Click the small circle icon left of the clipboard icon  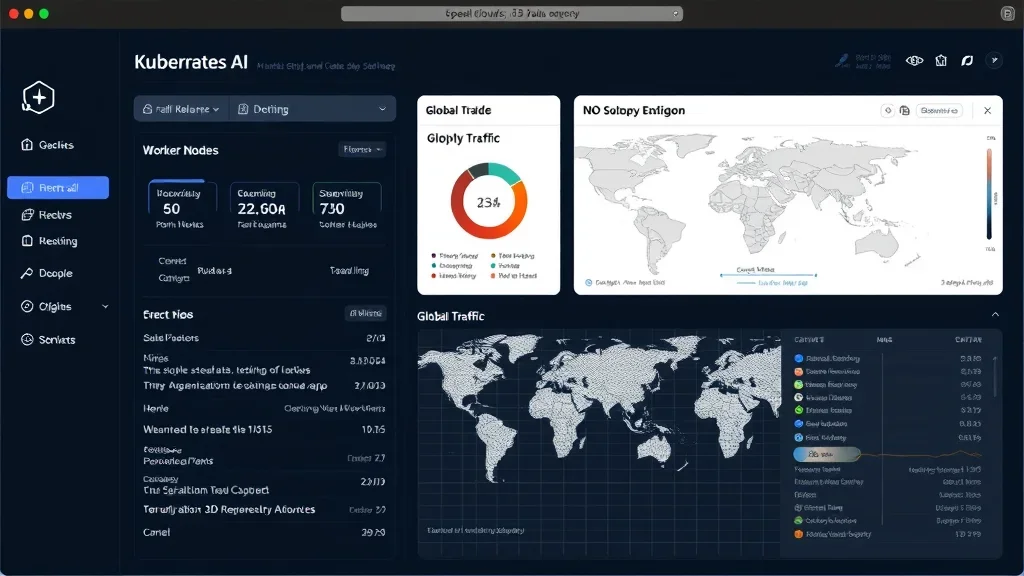coord(888,111)
